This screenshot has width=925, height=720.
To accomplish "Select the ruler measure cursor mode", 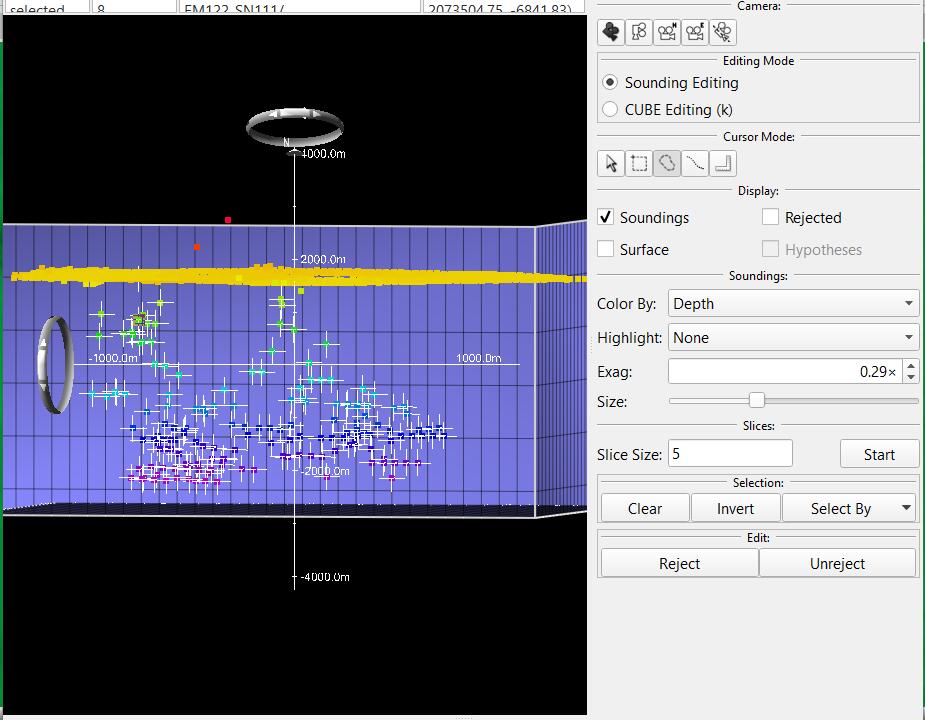I will click(723, 163).
